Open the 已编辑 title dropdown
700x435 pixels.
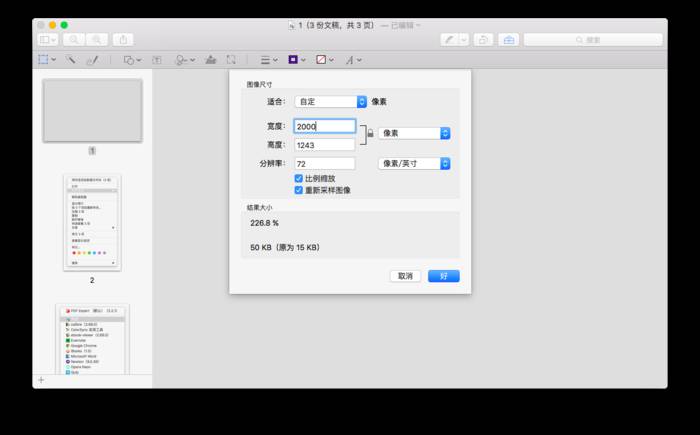tap(404, 25)
